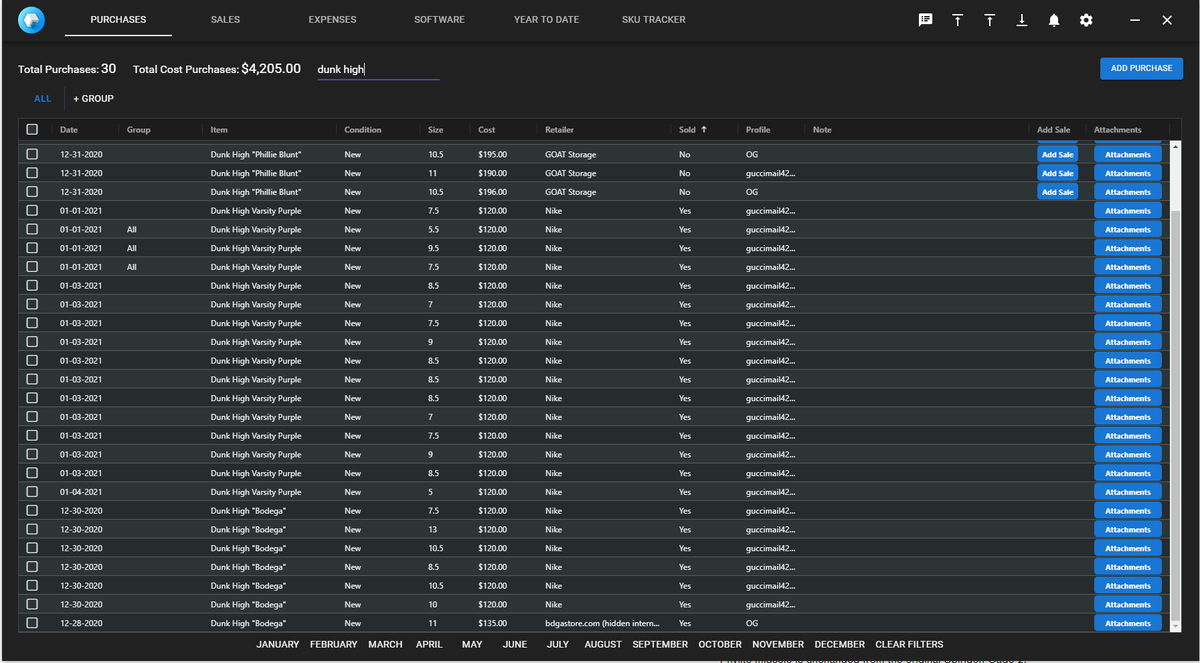Check the Bodega size 13 row checkbox
Viewport: 1200px width, 663px height.
[32, 529]
